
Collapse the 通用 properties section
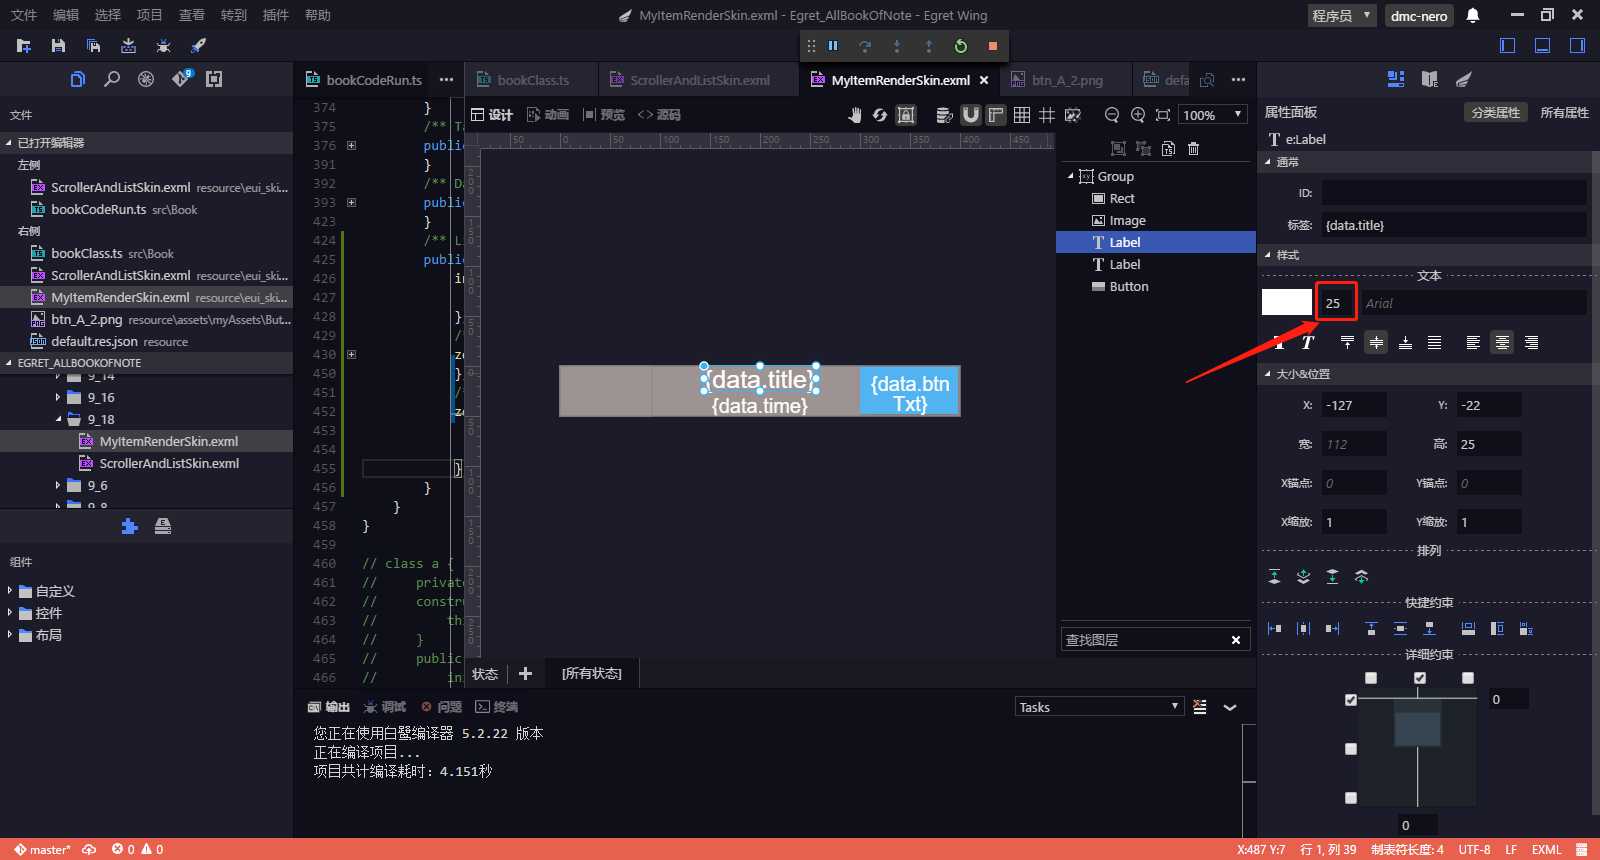1269,162
